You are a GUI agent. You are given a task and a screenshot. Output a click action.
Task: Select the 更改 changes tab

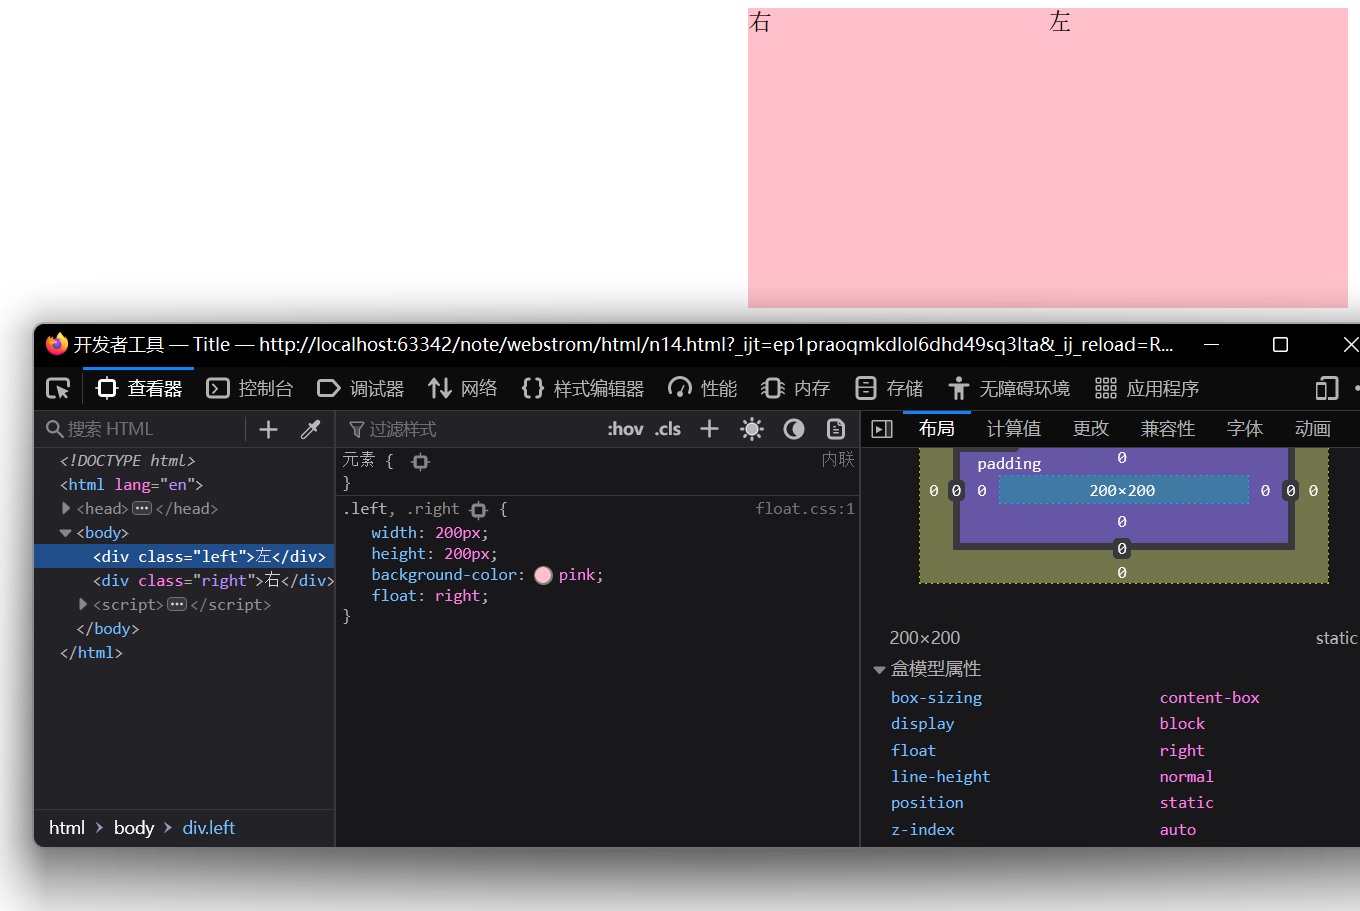click(1091, 429)
